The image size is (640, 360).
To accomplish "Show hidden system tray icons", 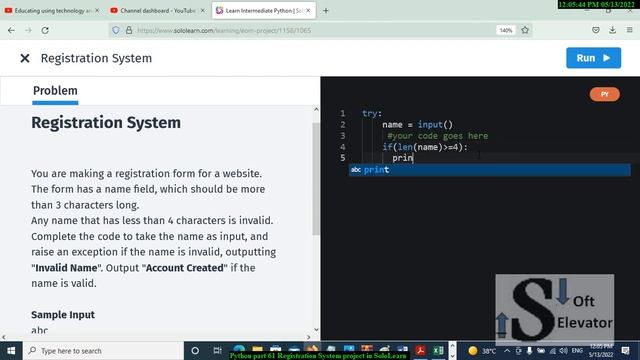I will point(507,351).
